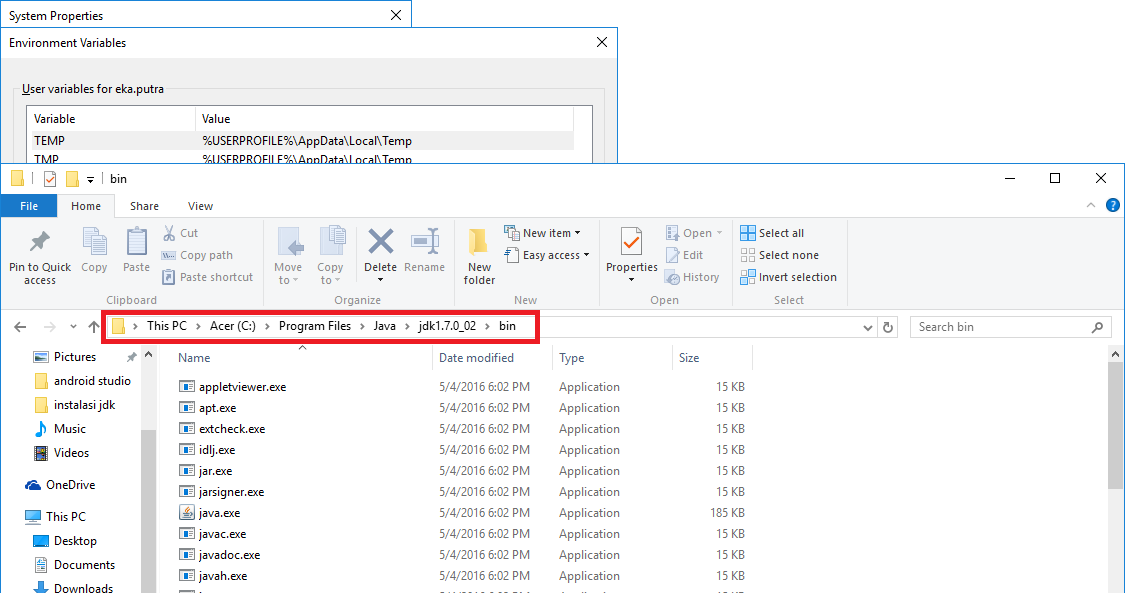
Task: Create a New folder
Action: coord(479,257)
